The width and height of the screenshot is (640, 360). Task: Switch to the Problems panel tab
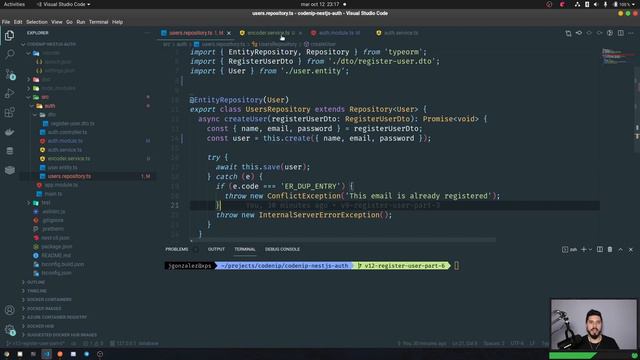click(177, 249)
